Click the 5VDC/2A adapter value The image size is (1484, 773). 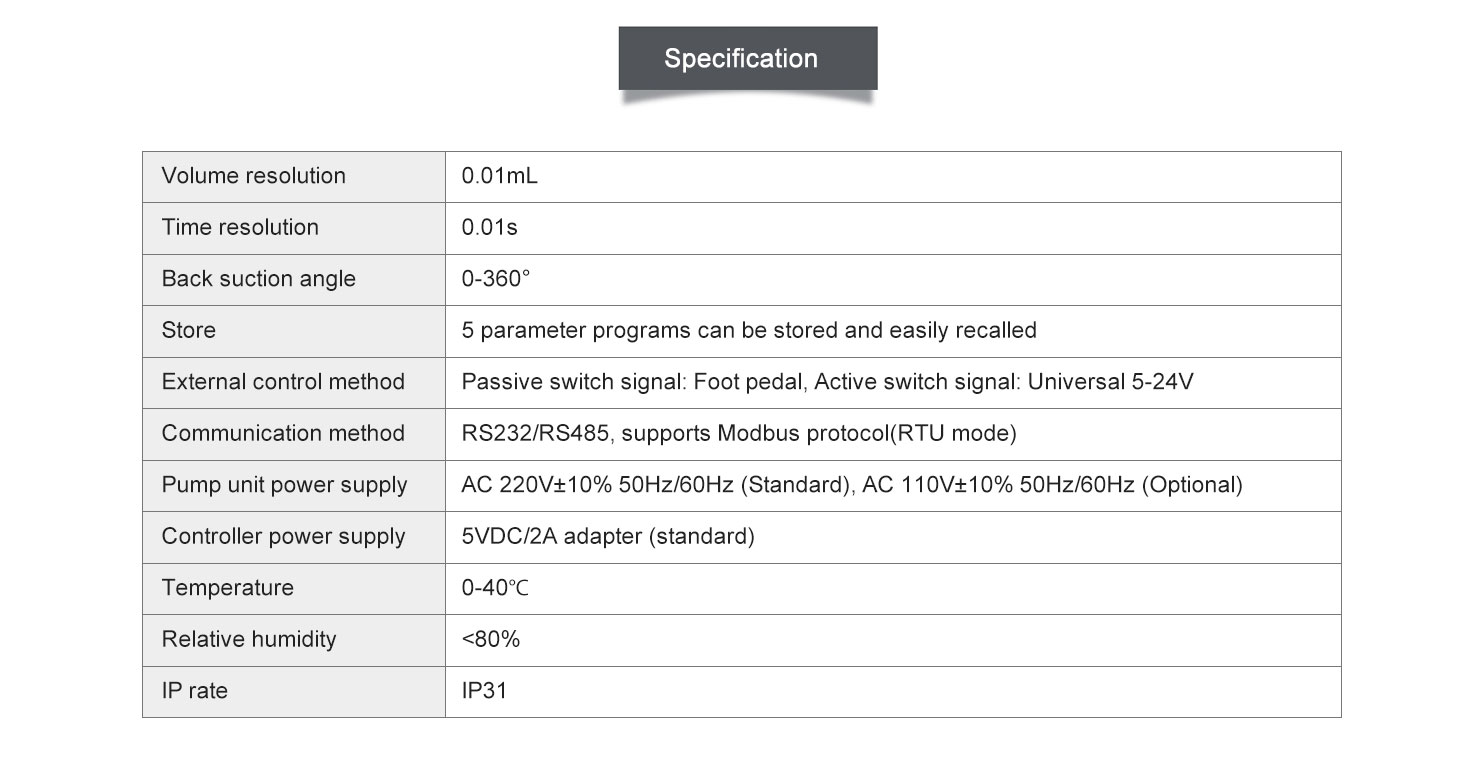tap(608, 536)
